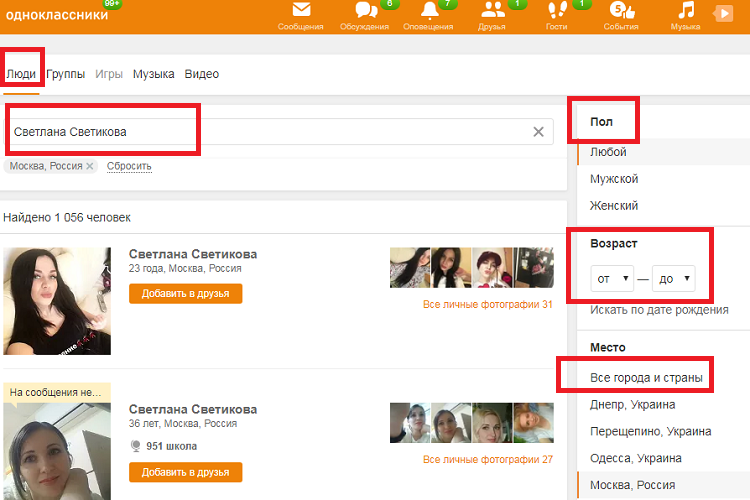Select Любой gender option
750x500 pixels.
pyautogui.click(x=609, y=152)
